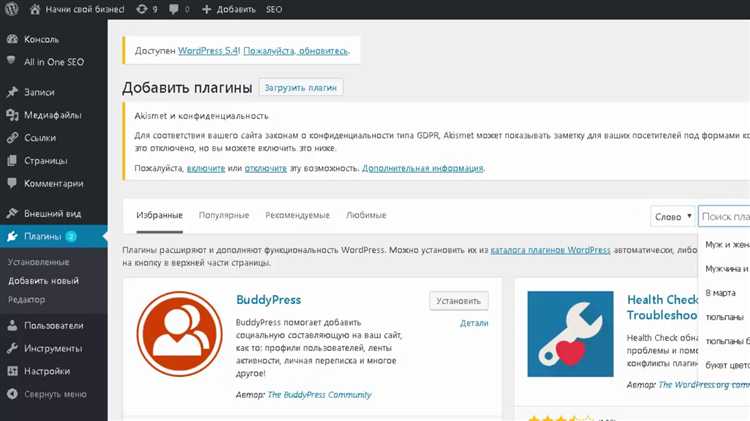Open the WordPress 5.4 link
Image resolution: width=750 pixels, height=421 pixels.
click(208, 51)
